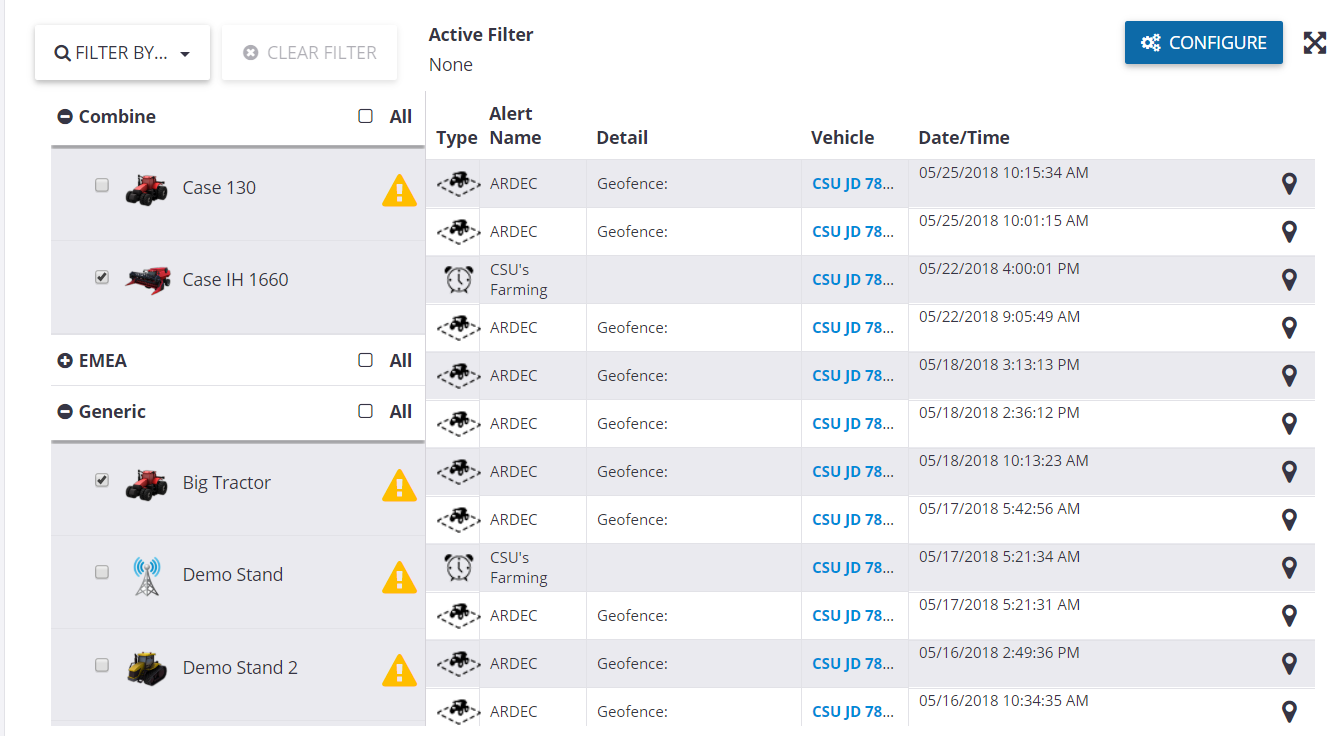Check All for Combine group
This screenshot has height=736, width=1337.
(x=365, y=116)
